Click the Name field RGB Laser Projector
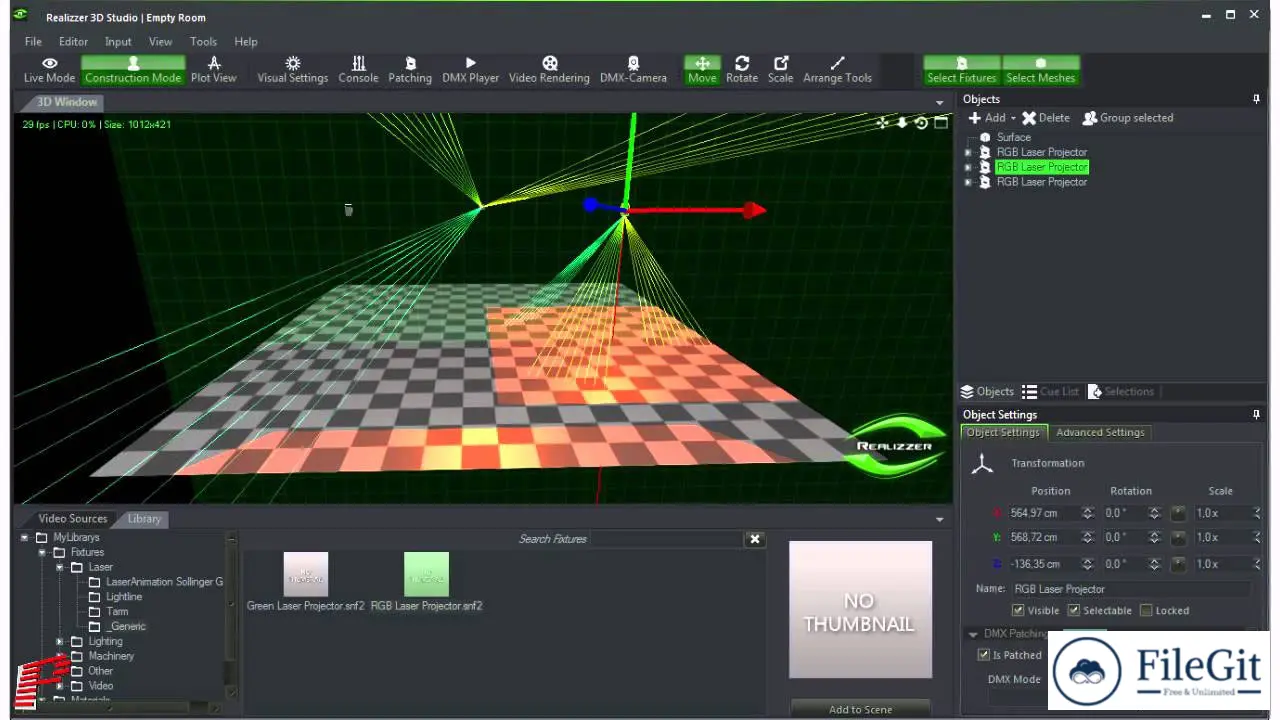The image size is (1280, 720). pyautogui.click(x=1130, y=589)
